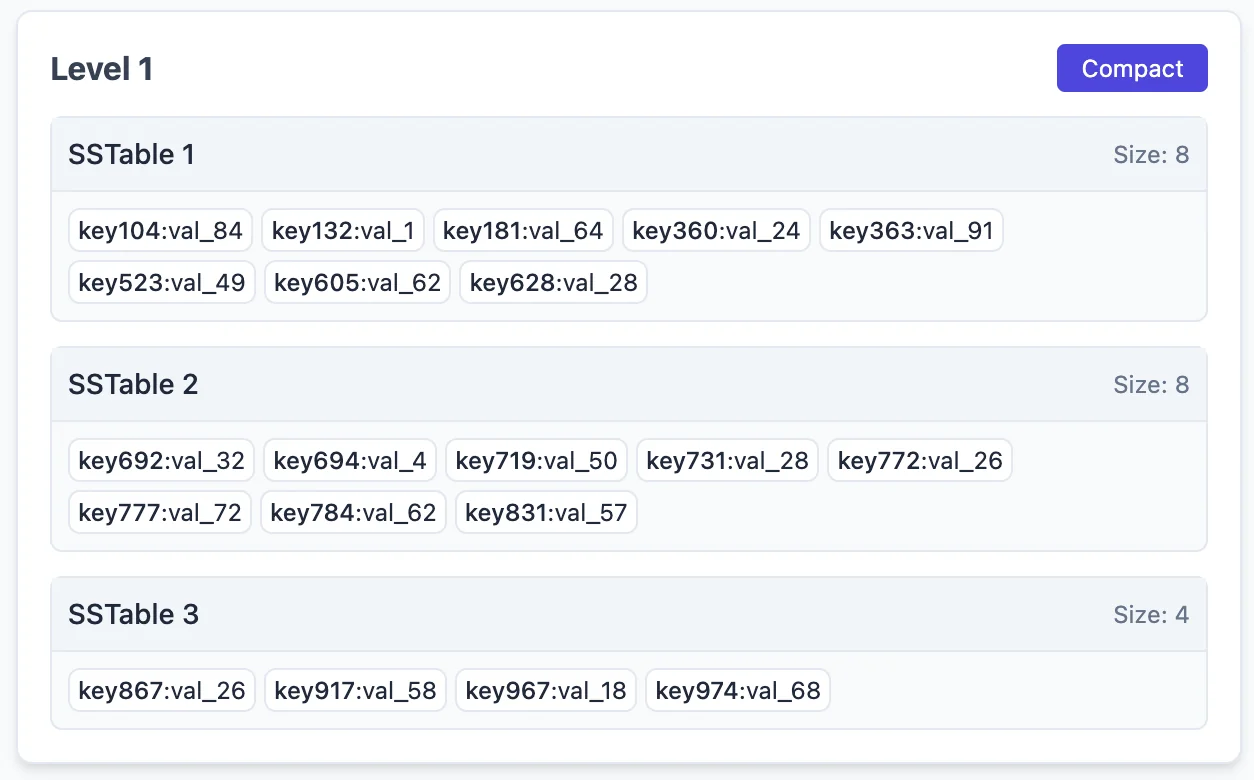Click the key731:val_28 entry

point(727,461)
